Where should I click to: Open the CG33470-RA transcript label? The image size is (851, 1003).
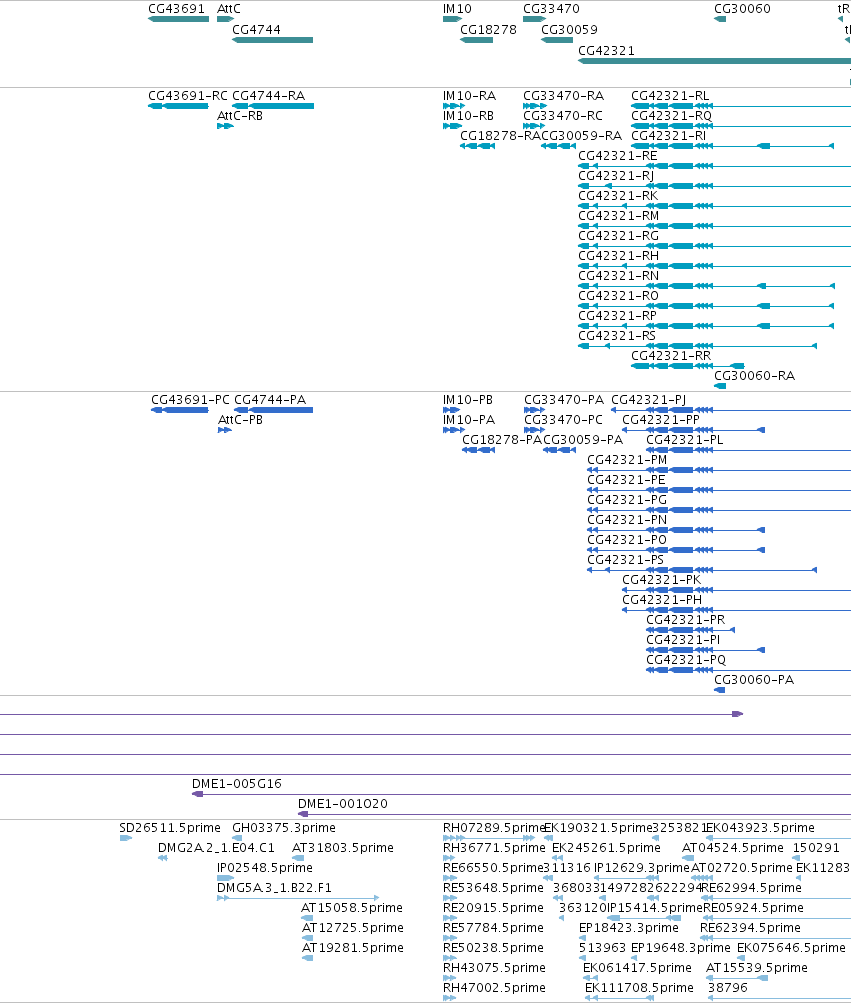(564, 95)
